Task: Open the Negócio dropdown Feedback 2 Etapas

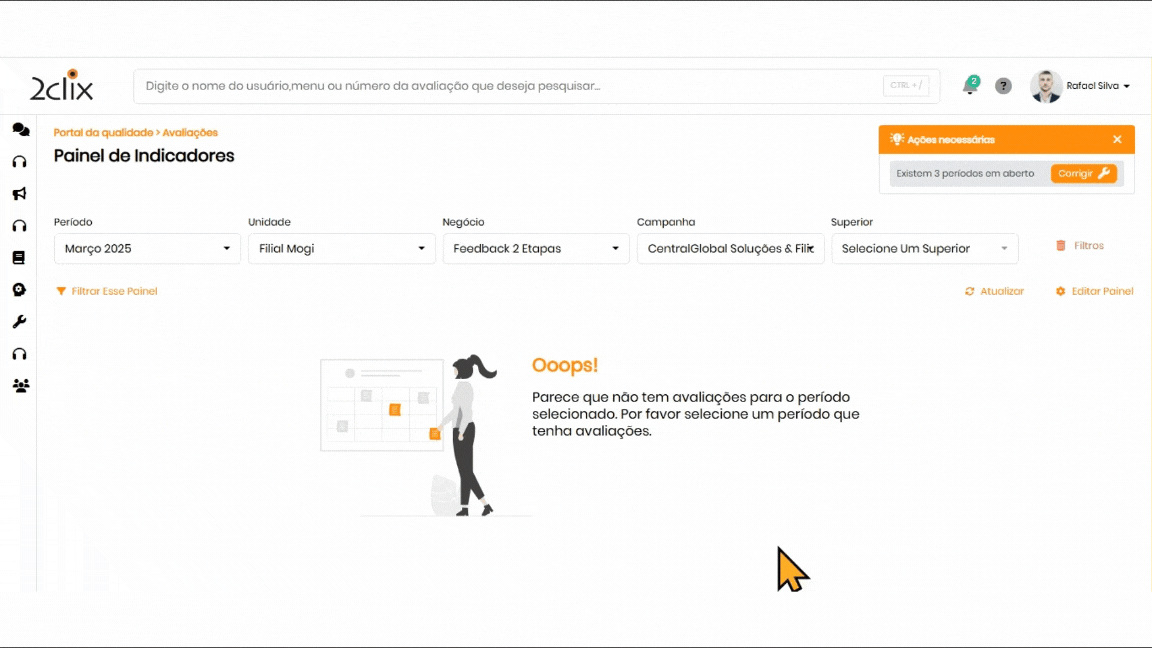Action: 536,249
